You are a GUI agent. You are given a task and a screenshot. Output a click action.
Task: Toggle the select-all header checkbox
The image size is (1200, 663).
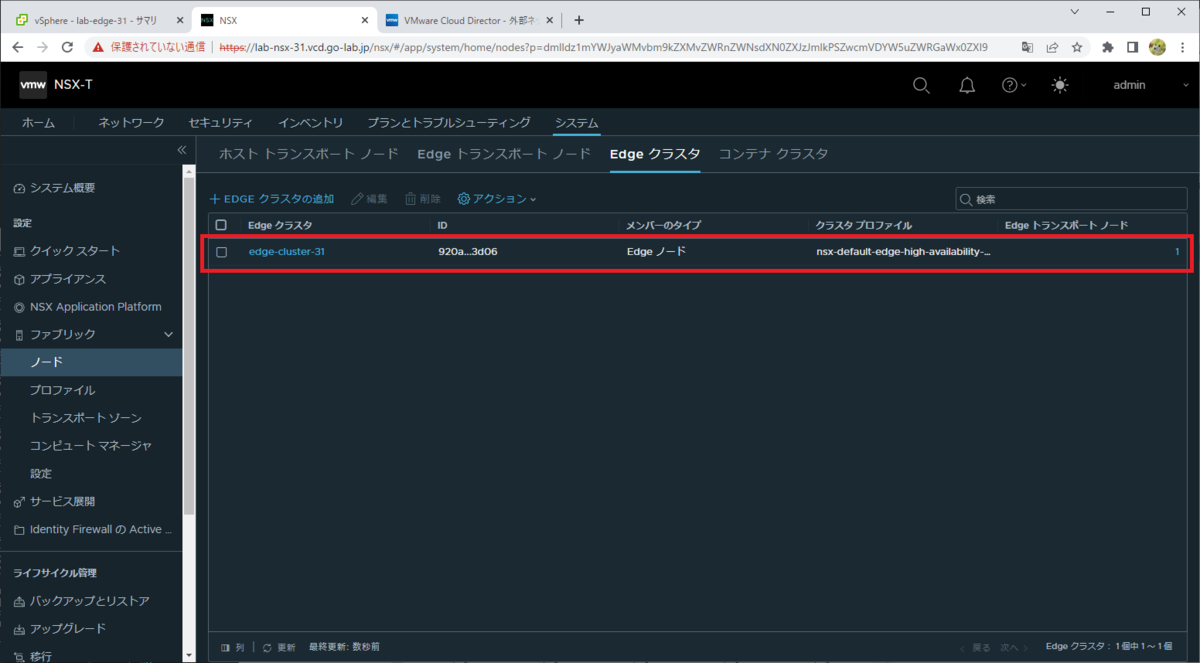pos(221,225)
